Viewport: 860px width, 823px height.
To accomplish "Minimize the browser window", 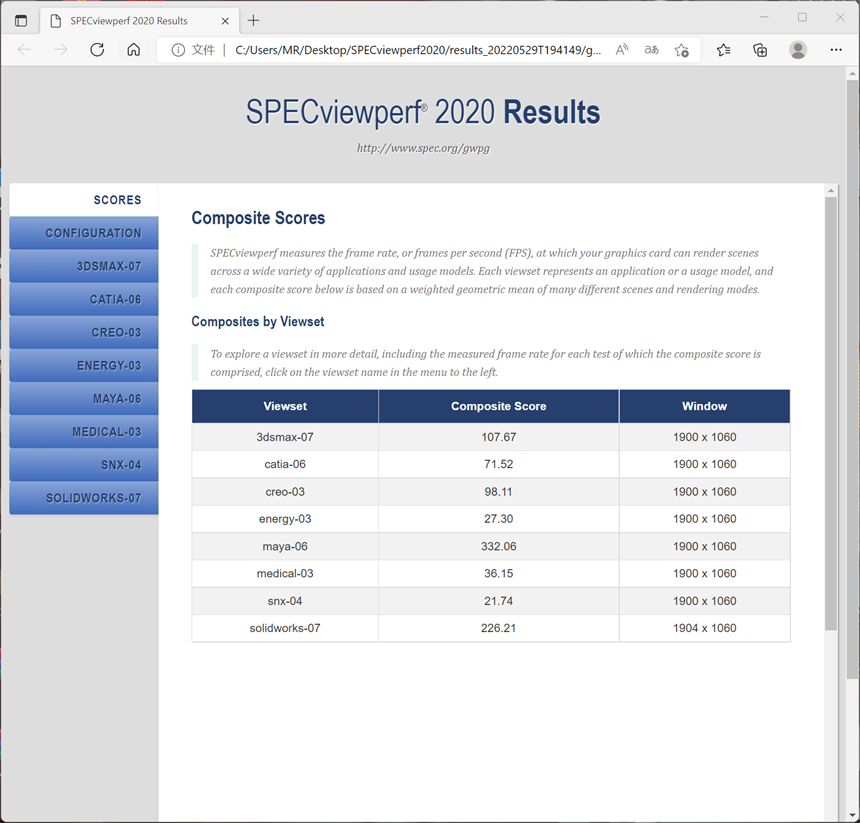I will click(x=764, y=18).
